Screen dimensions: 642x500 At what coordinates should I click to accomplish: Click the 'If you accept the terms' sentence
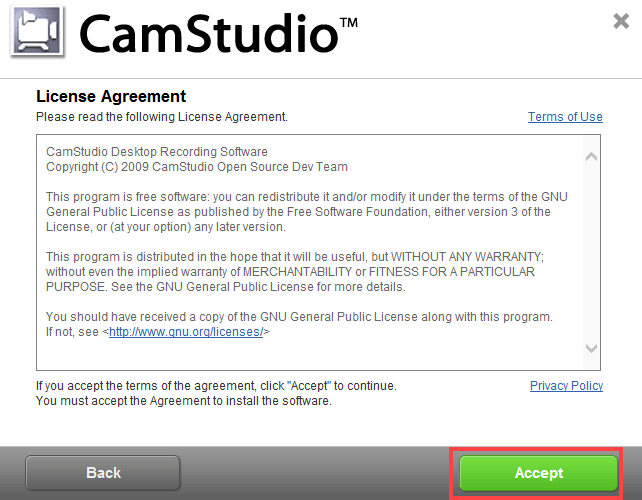216,386
